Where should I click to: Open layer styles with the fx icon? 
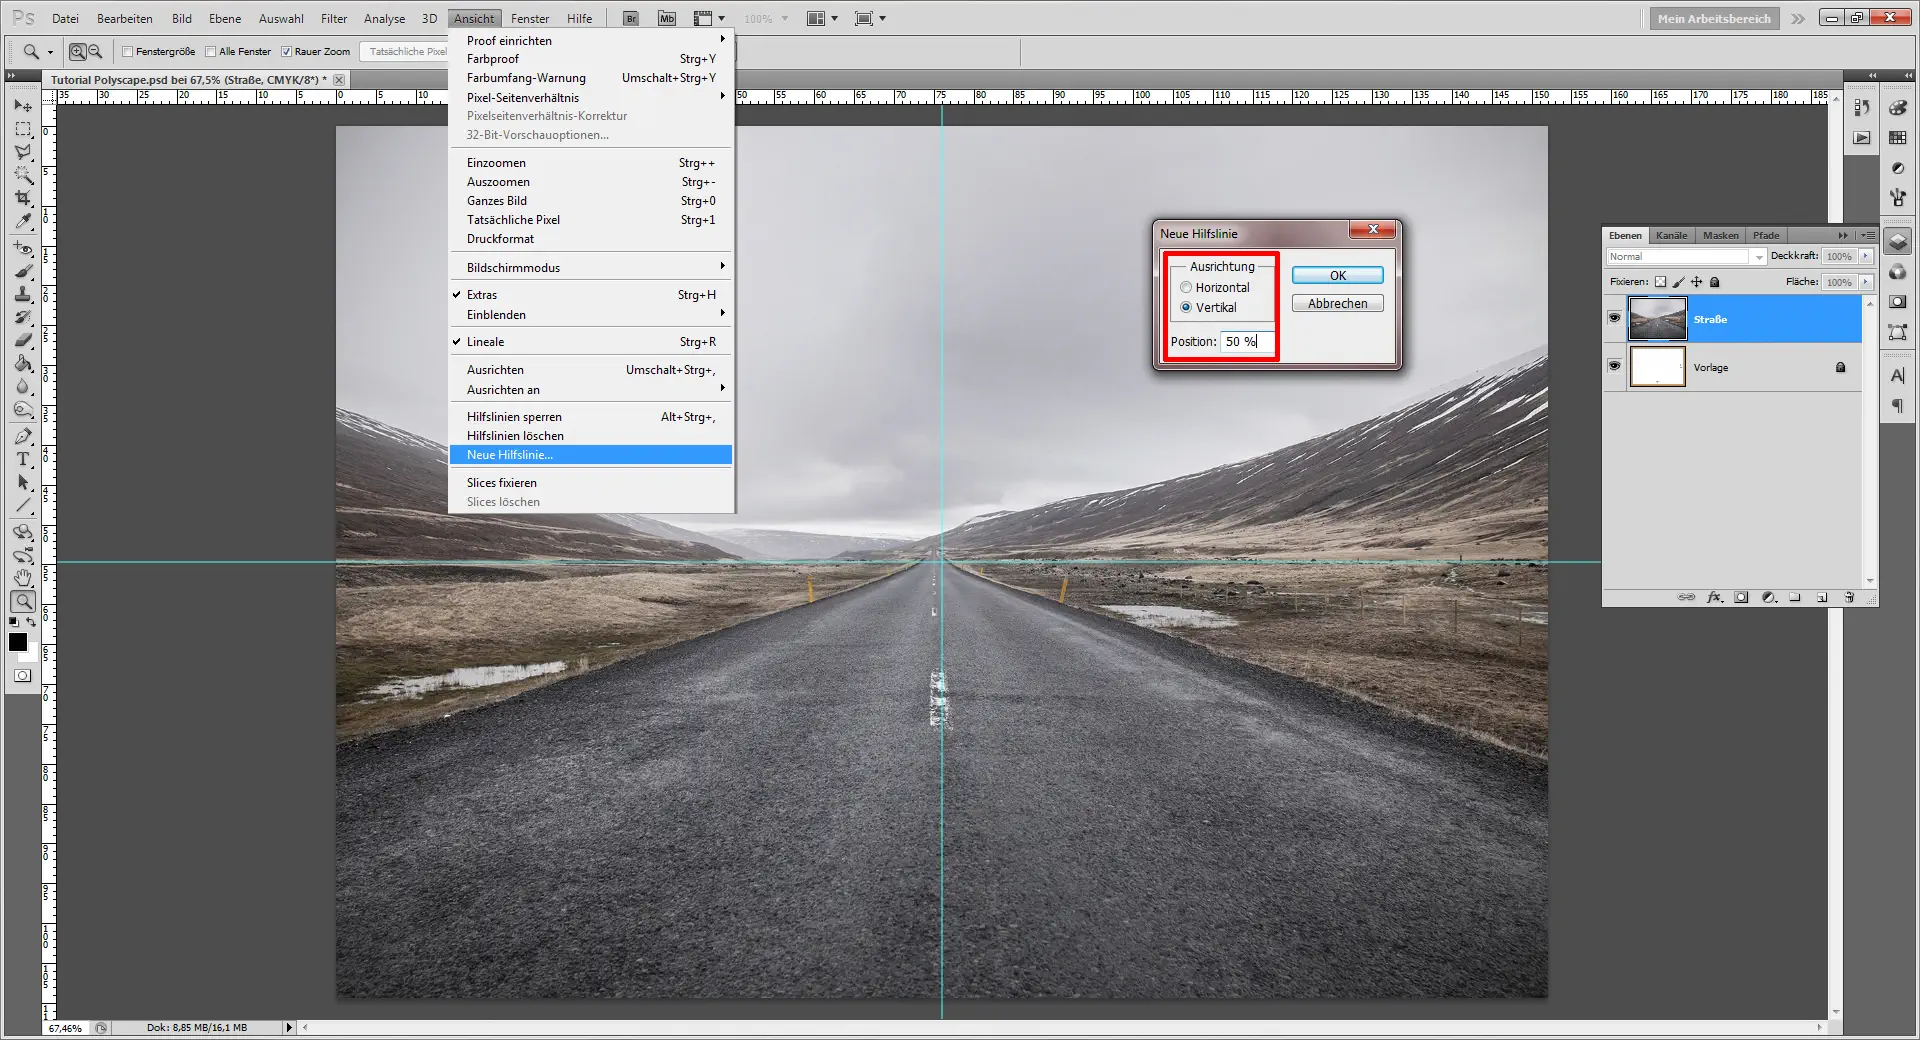(1714, 597)
